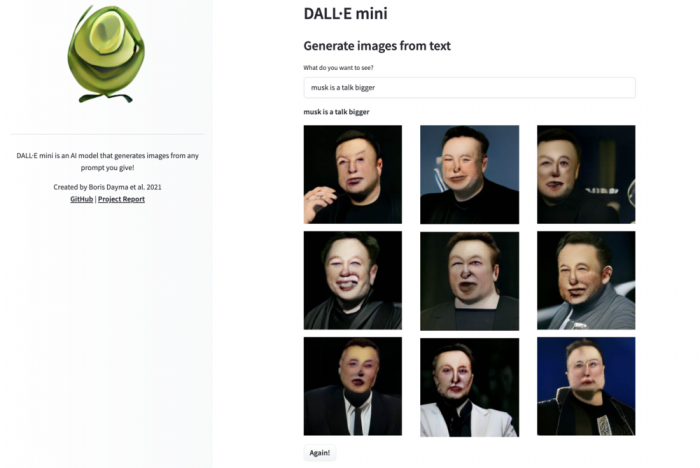Click the 'What do you want to see?' text field
The image size is (700, 468).
coord(469,88)
